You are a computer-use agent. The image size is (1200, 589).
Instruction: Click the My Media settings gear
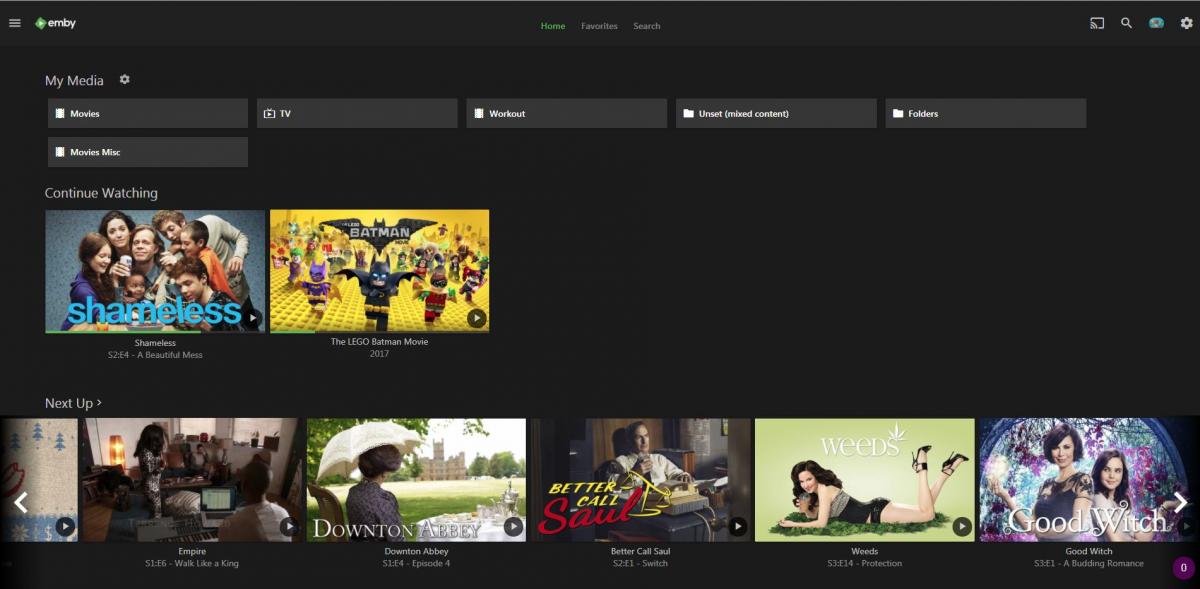click(x=125, y=80)
